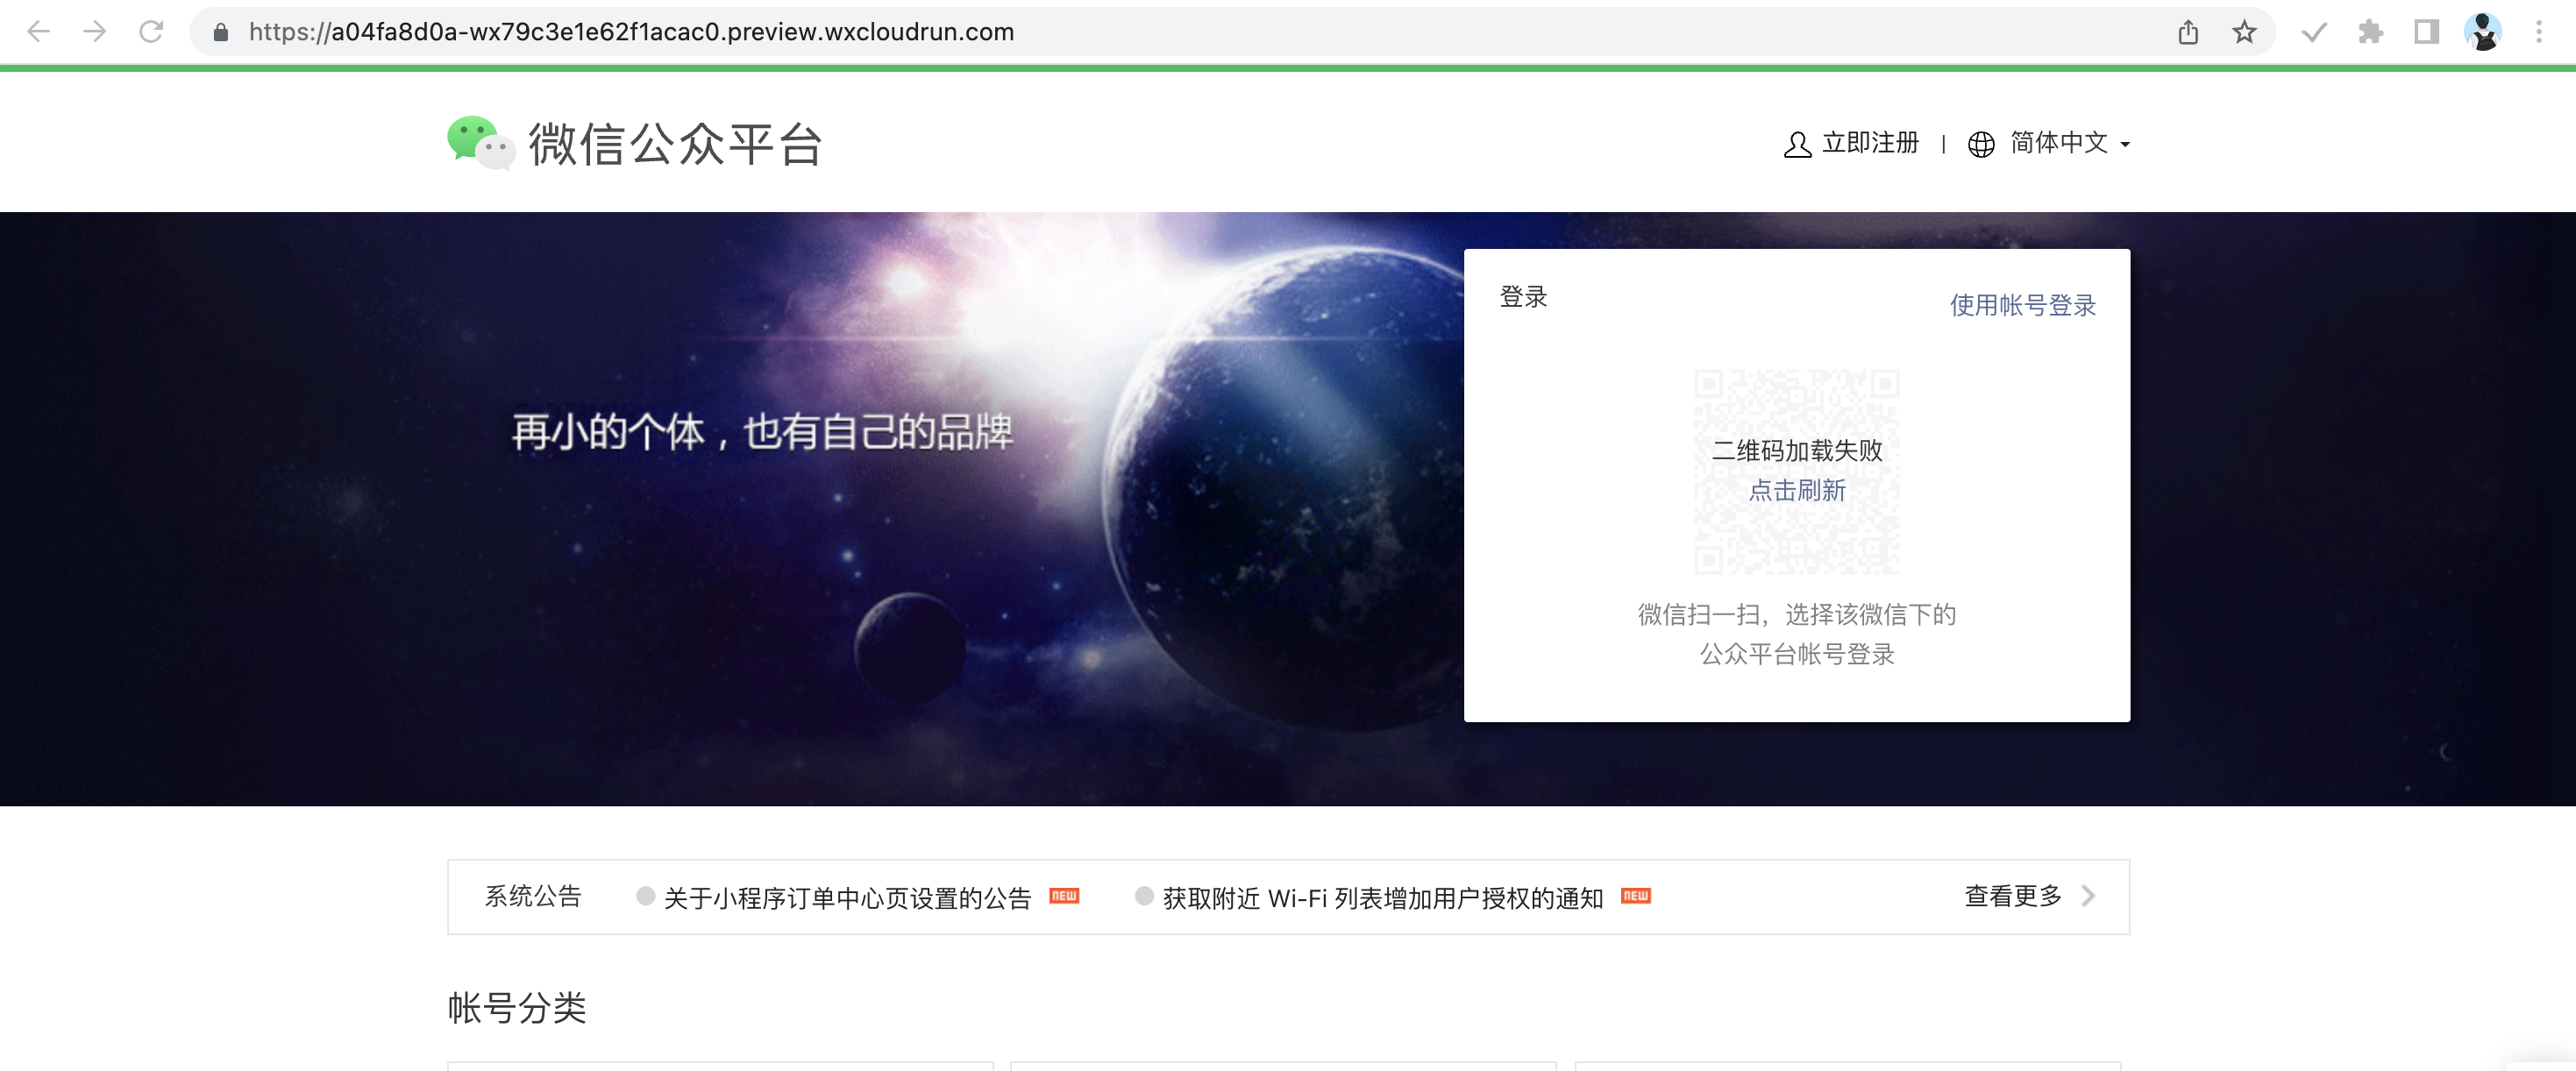Bookmark this page with star icon
This screenshot has width=2576, height=1071.
point(2244,32)
